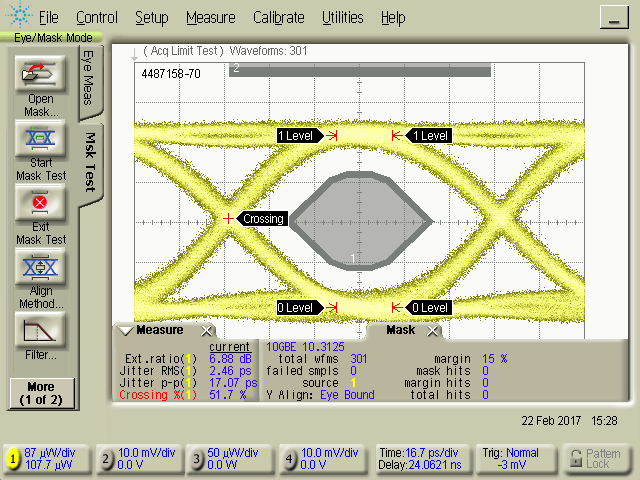The height and width of the screenshot is (480, 640).
Task: Click the Crossing marker label
Action: pos(263,219)
